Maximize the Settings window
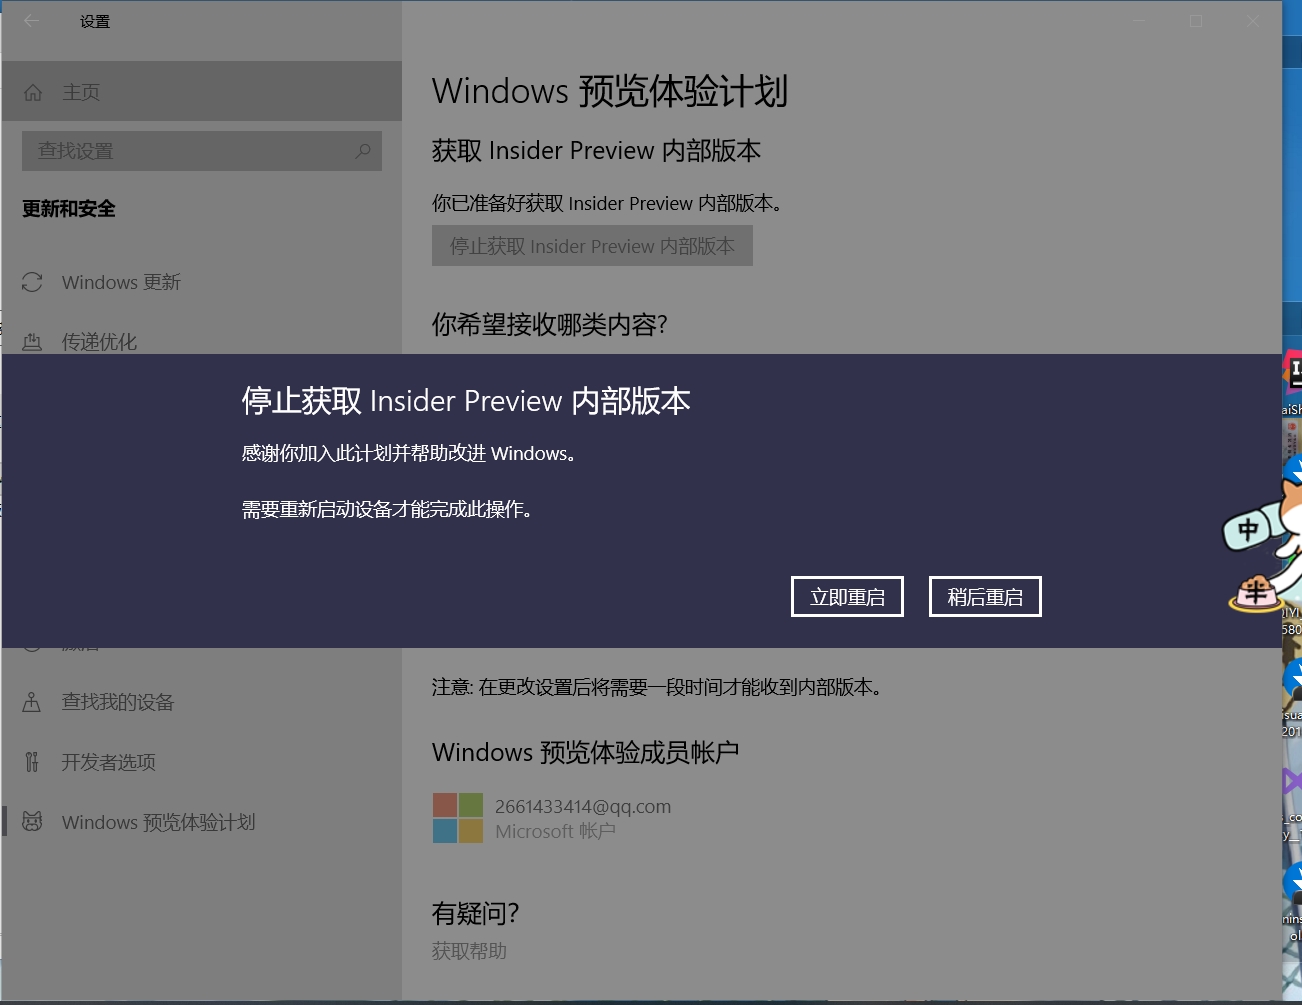The width and height of the screenshot is (1302, 1005). click(x=1196, y=21)
